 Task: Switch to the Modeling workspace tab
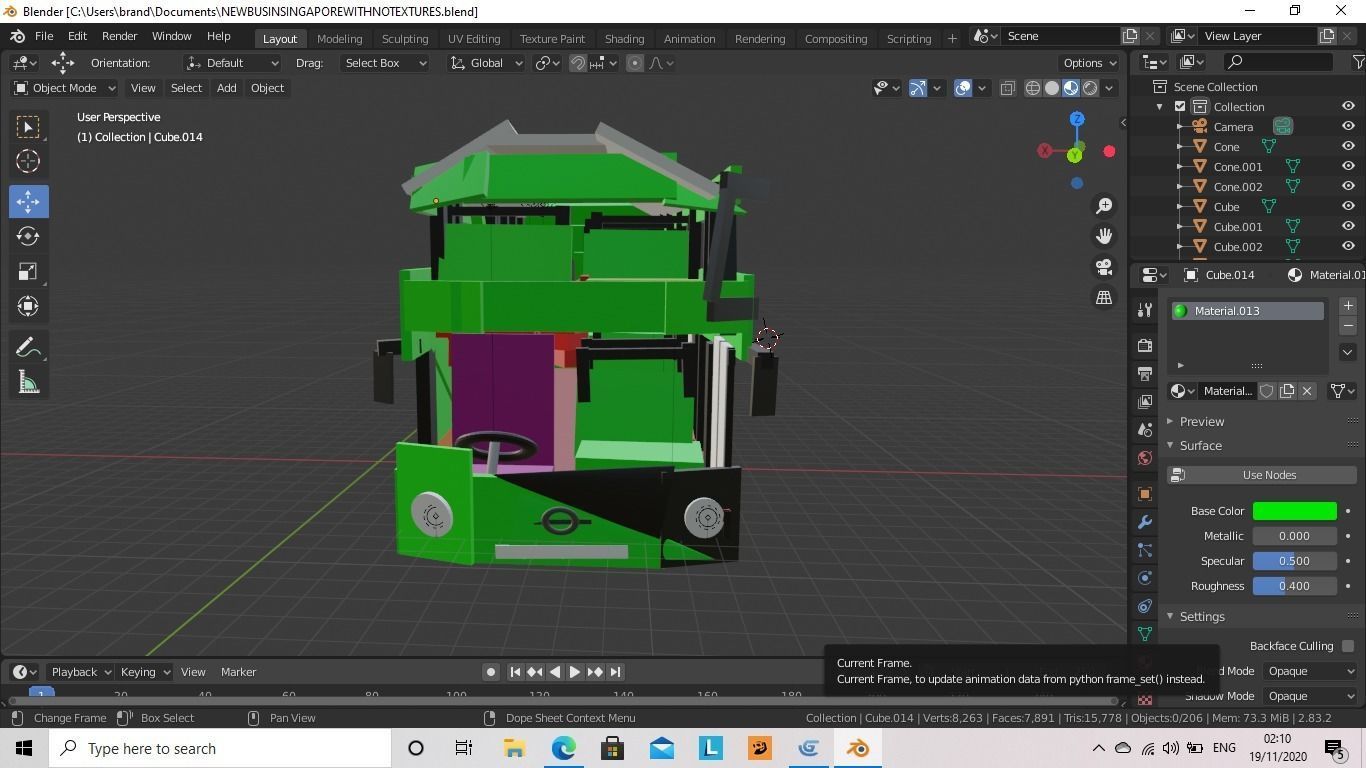pyautogui.click(x=339, y=38)
